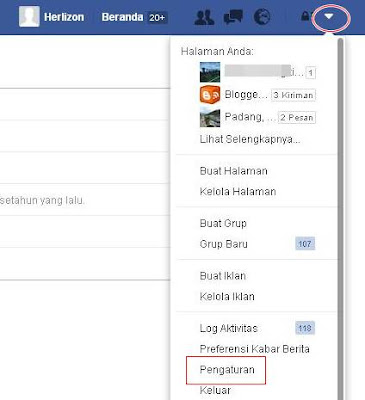Viewport: 365px width, 400px height.
Task: Click the text 'setahun yang lalu.'
Action: (43, 201)
